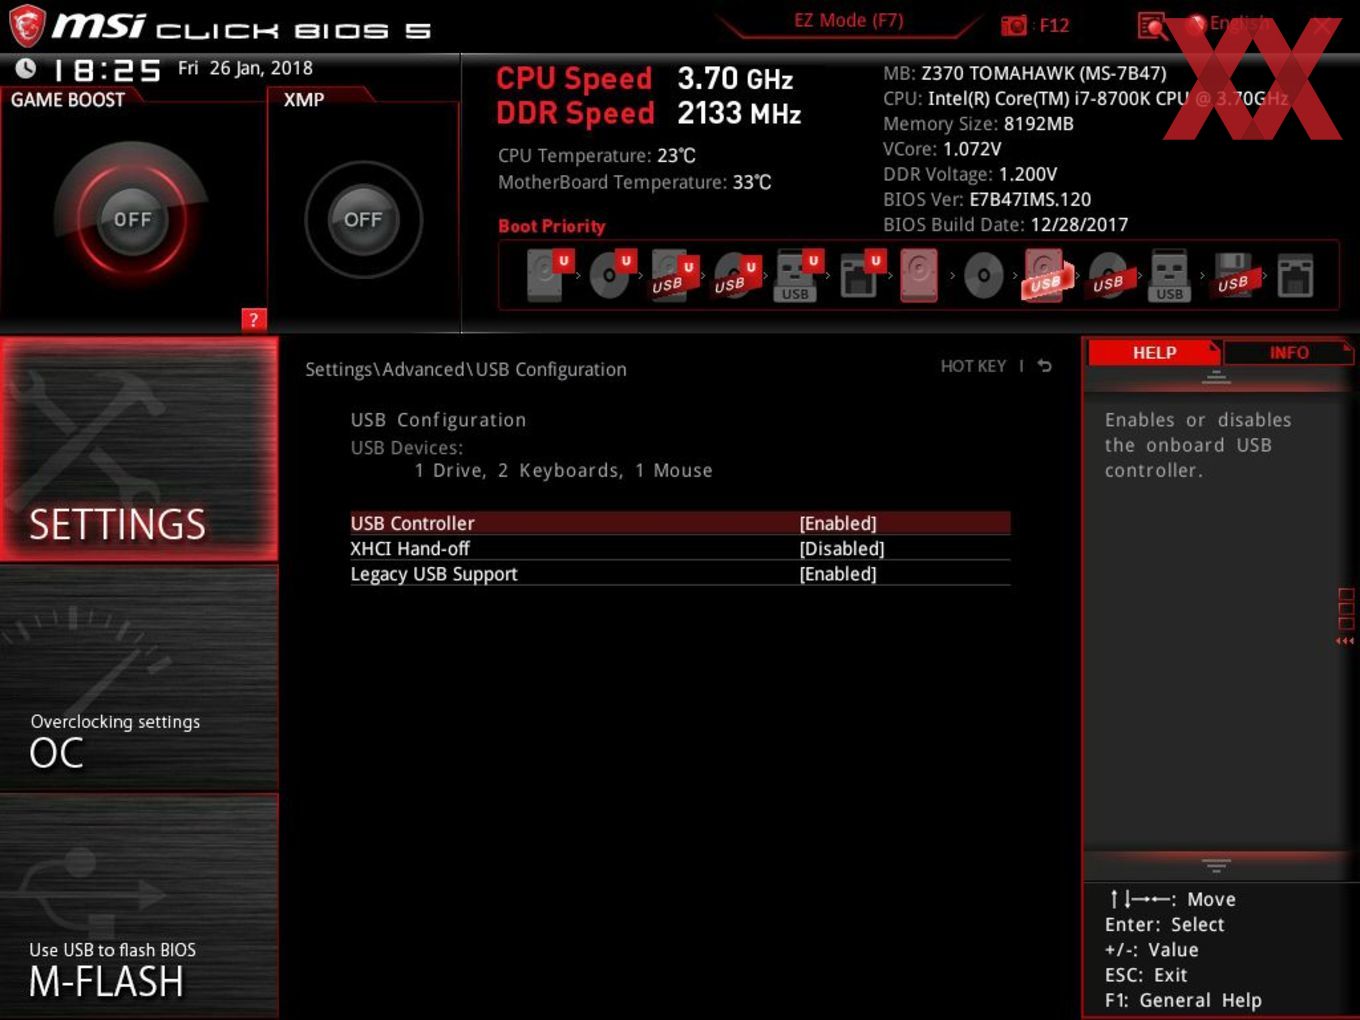Select the UEFI USB key boot icon
Image resolution: width=1360 pixels, height=1020 pixels.
(x=797, y=276)
